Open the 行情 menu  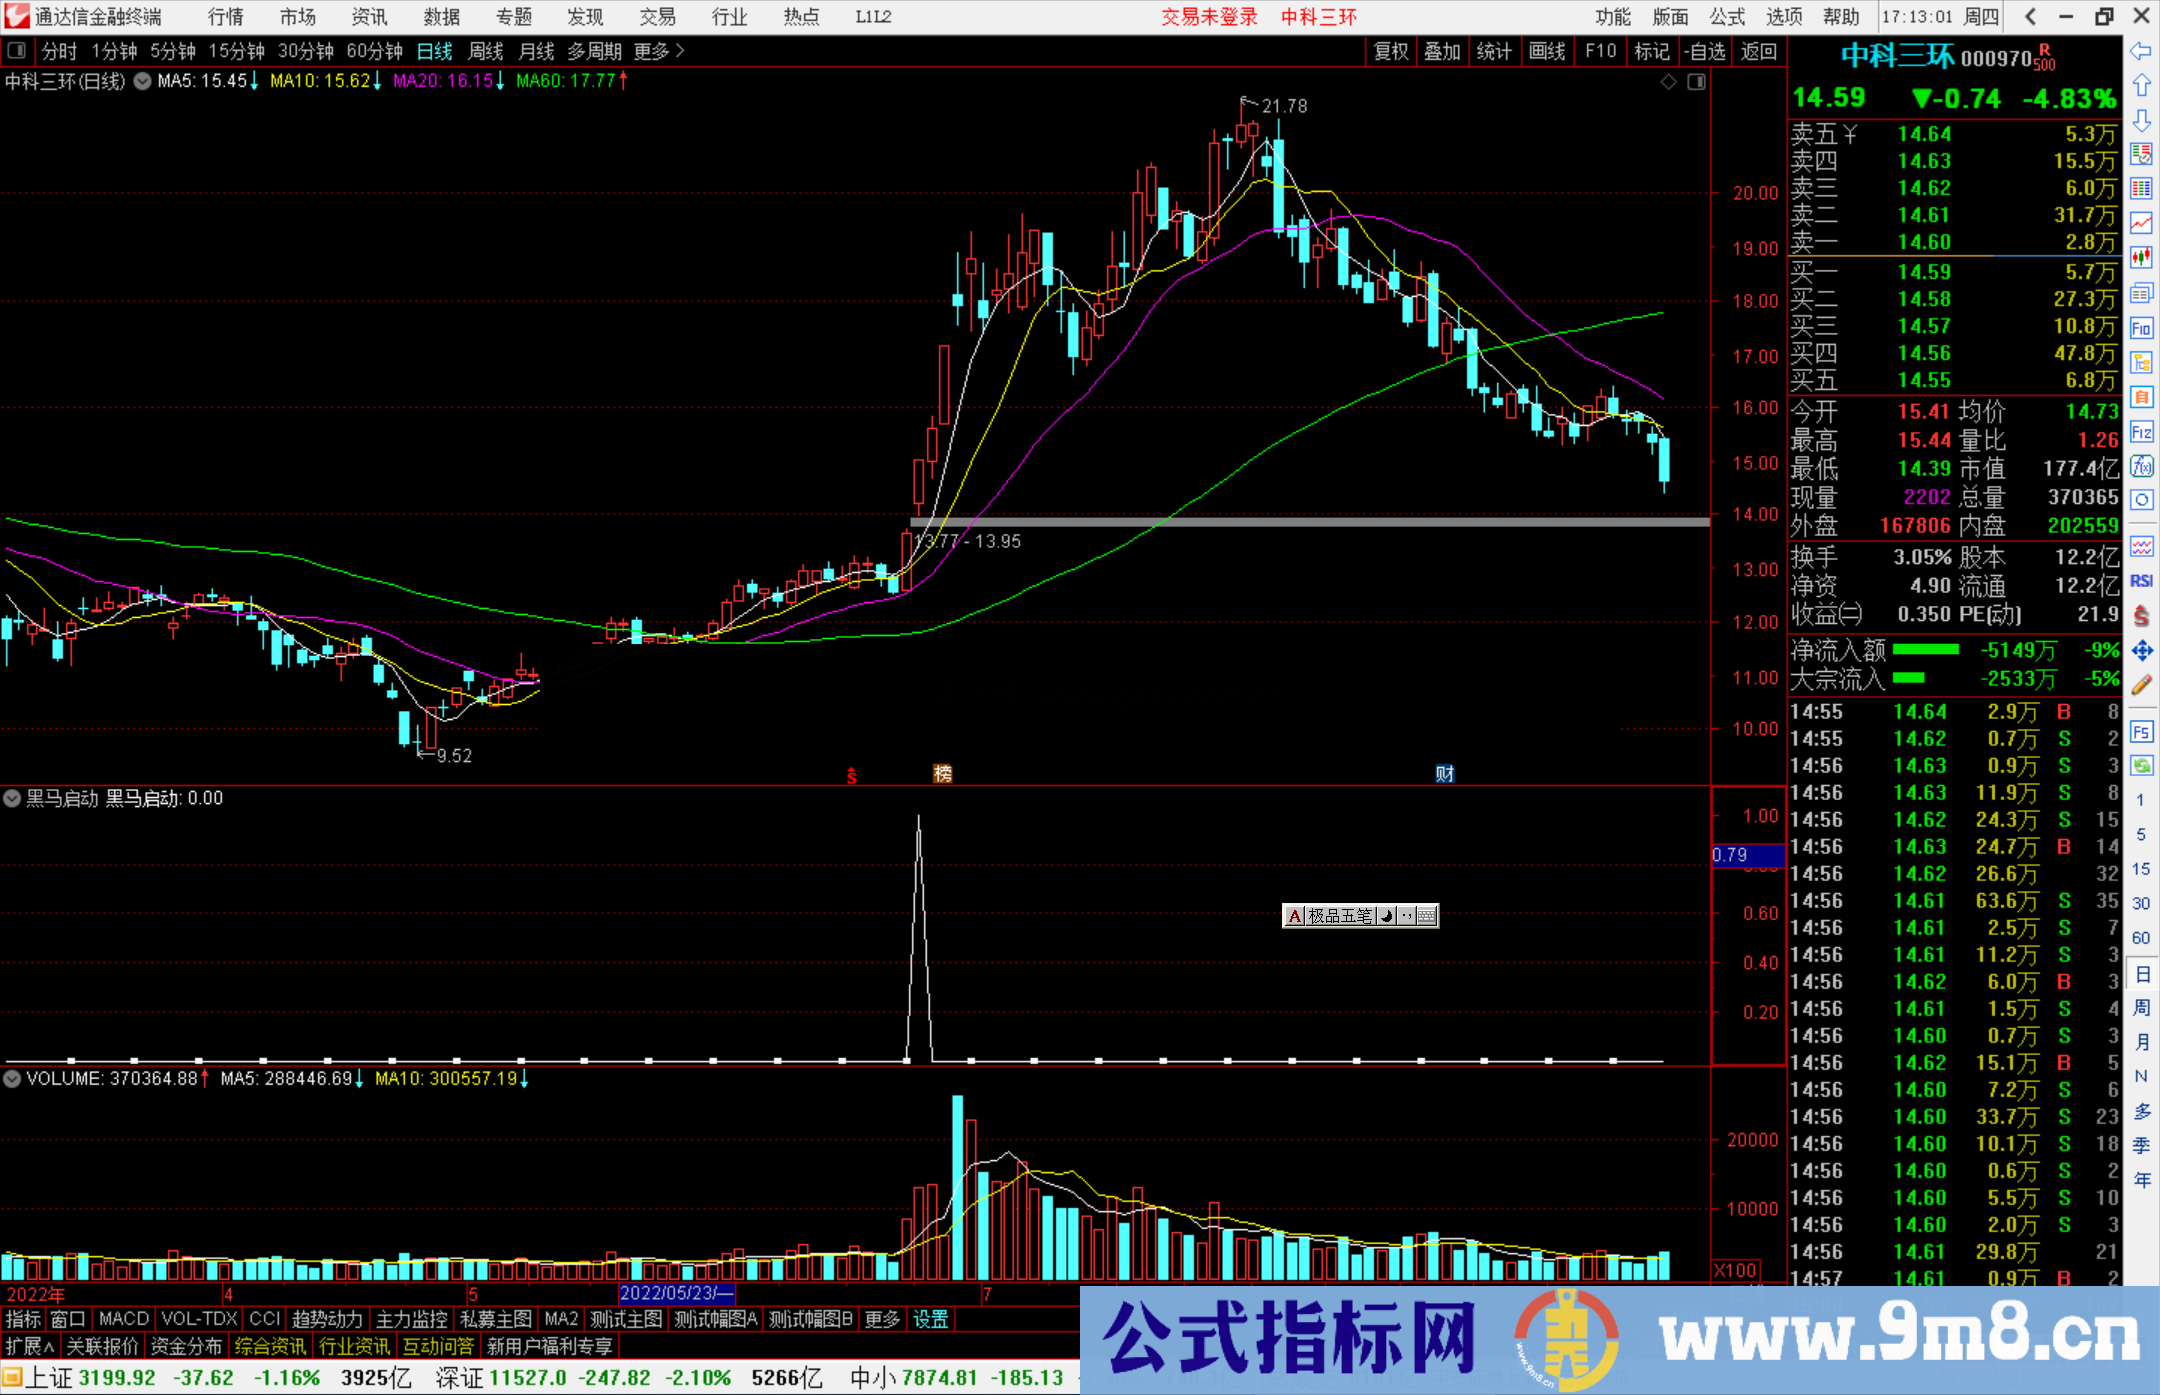(x=226, y=17)
